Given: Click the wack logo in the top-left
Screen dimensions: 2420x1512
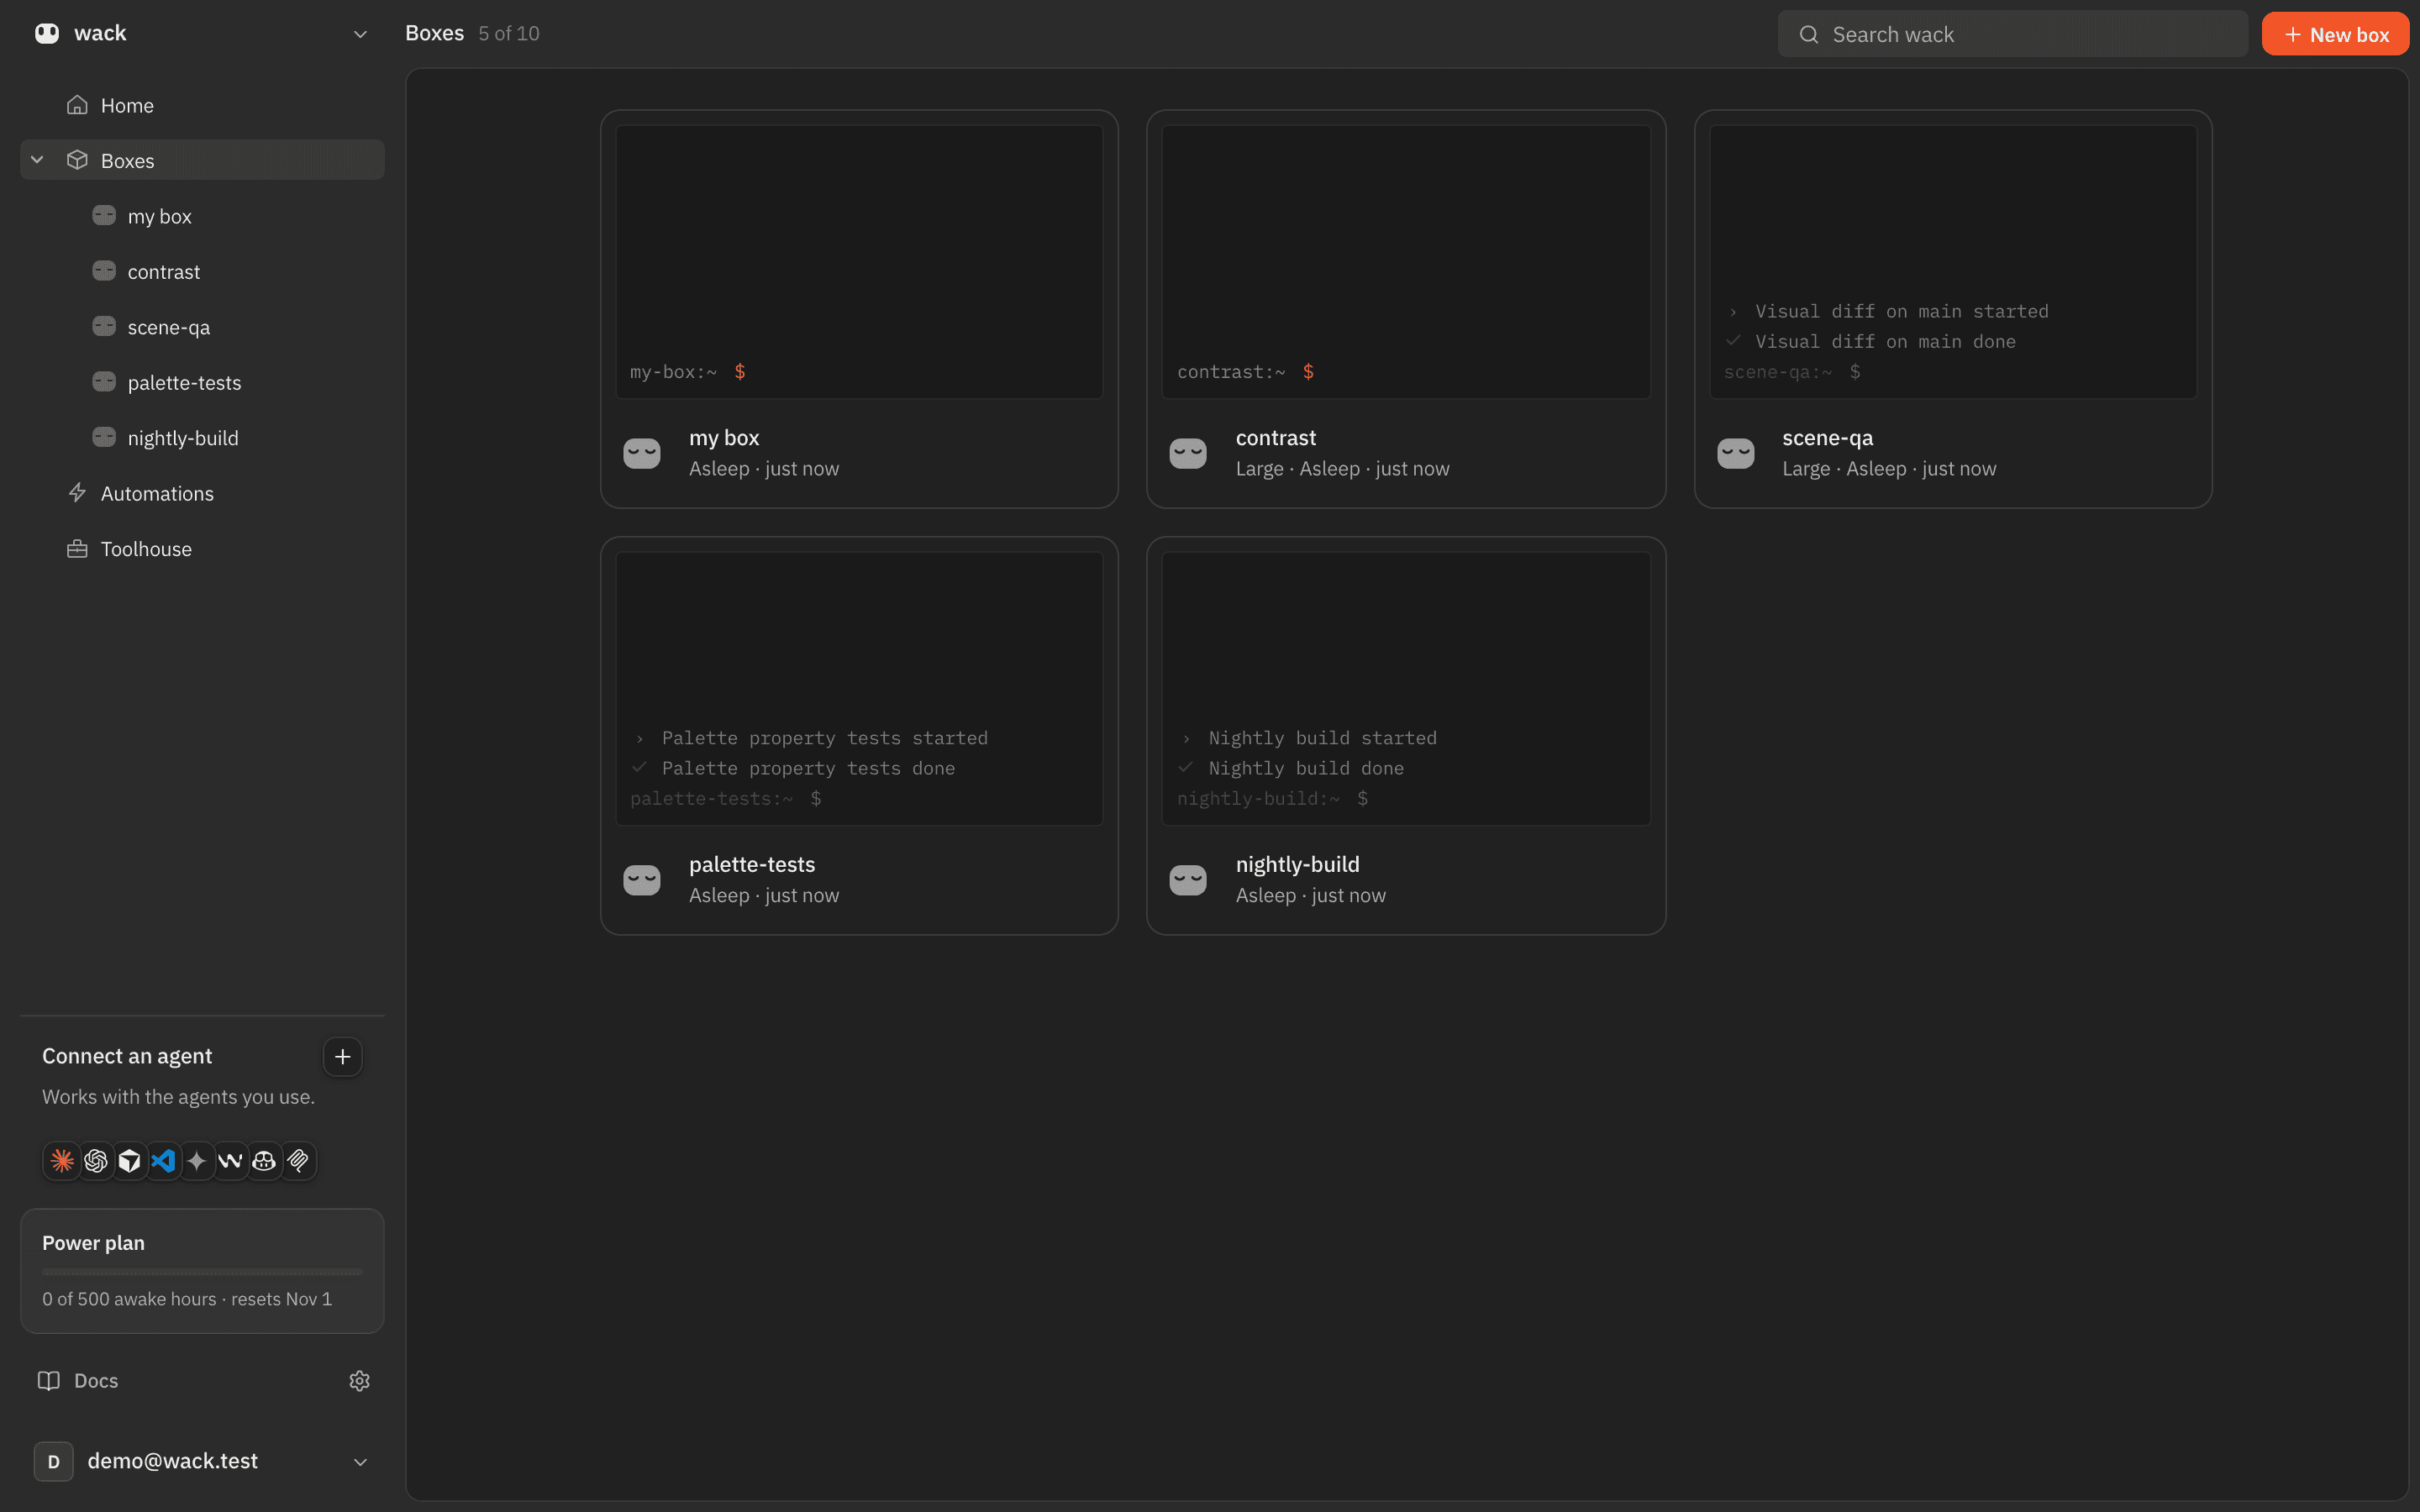Looking at the screenshot, I should click(47, 33).
